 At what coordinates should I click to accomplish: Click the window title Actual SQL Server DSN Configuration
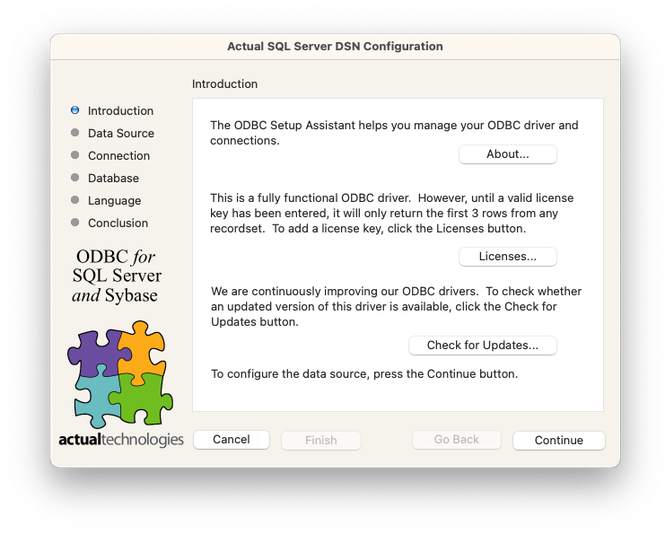tap(335, 46)
